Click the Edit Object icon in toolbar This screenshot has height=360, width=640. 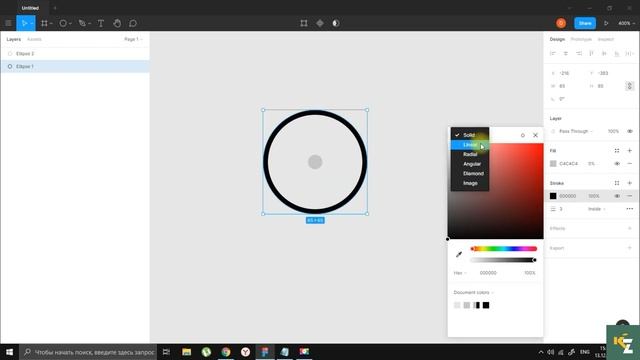[304, 23]
